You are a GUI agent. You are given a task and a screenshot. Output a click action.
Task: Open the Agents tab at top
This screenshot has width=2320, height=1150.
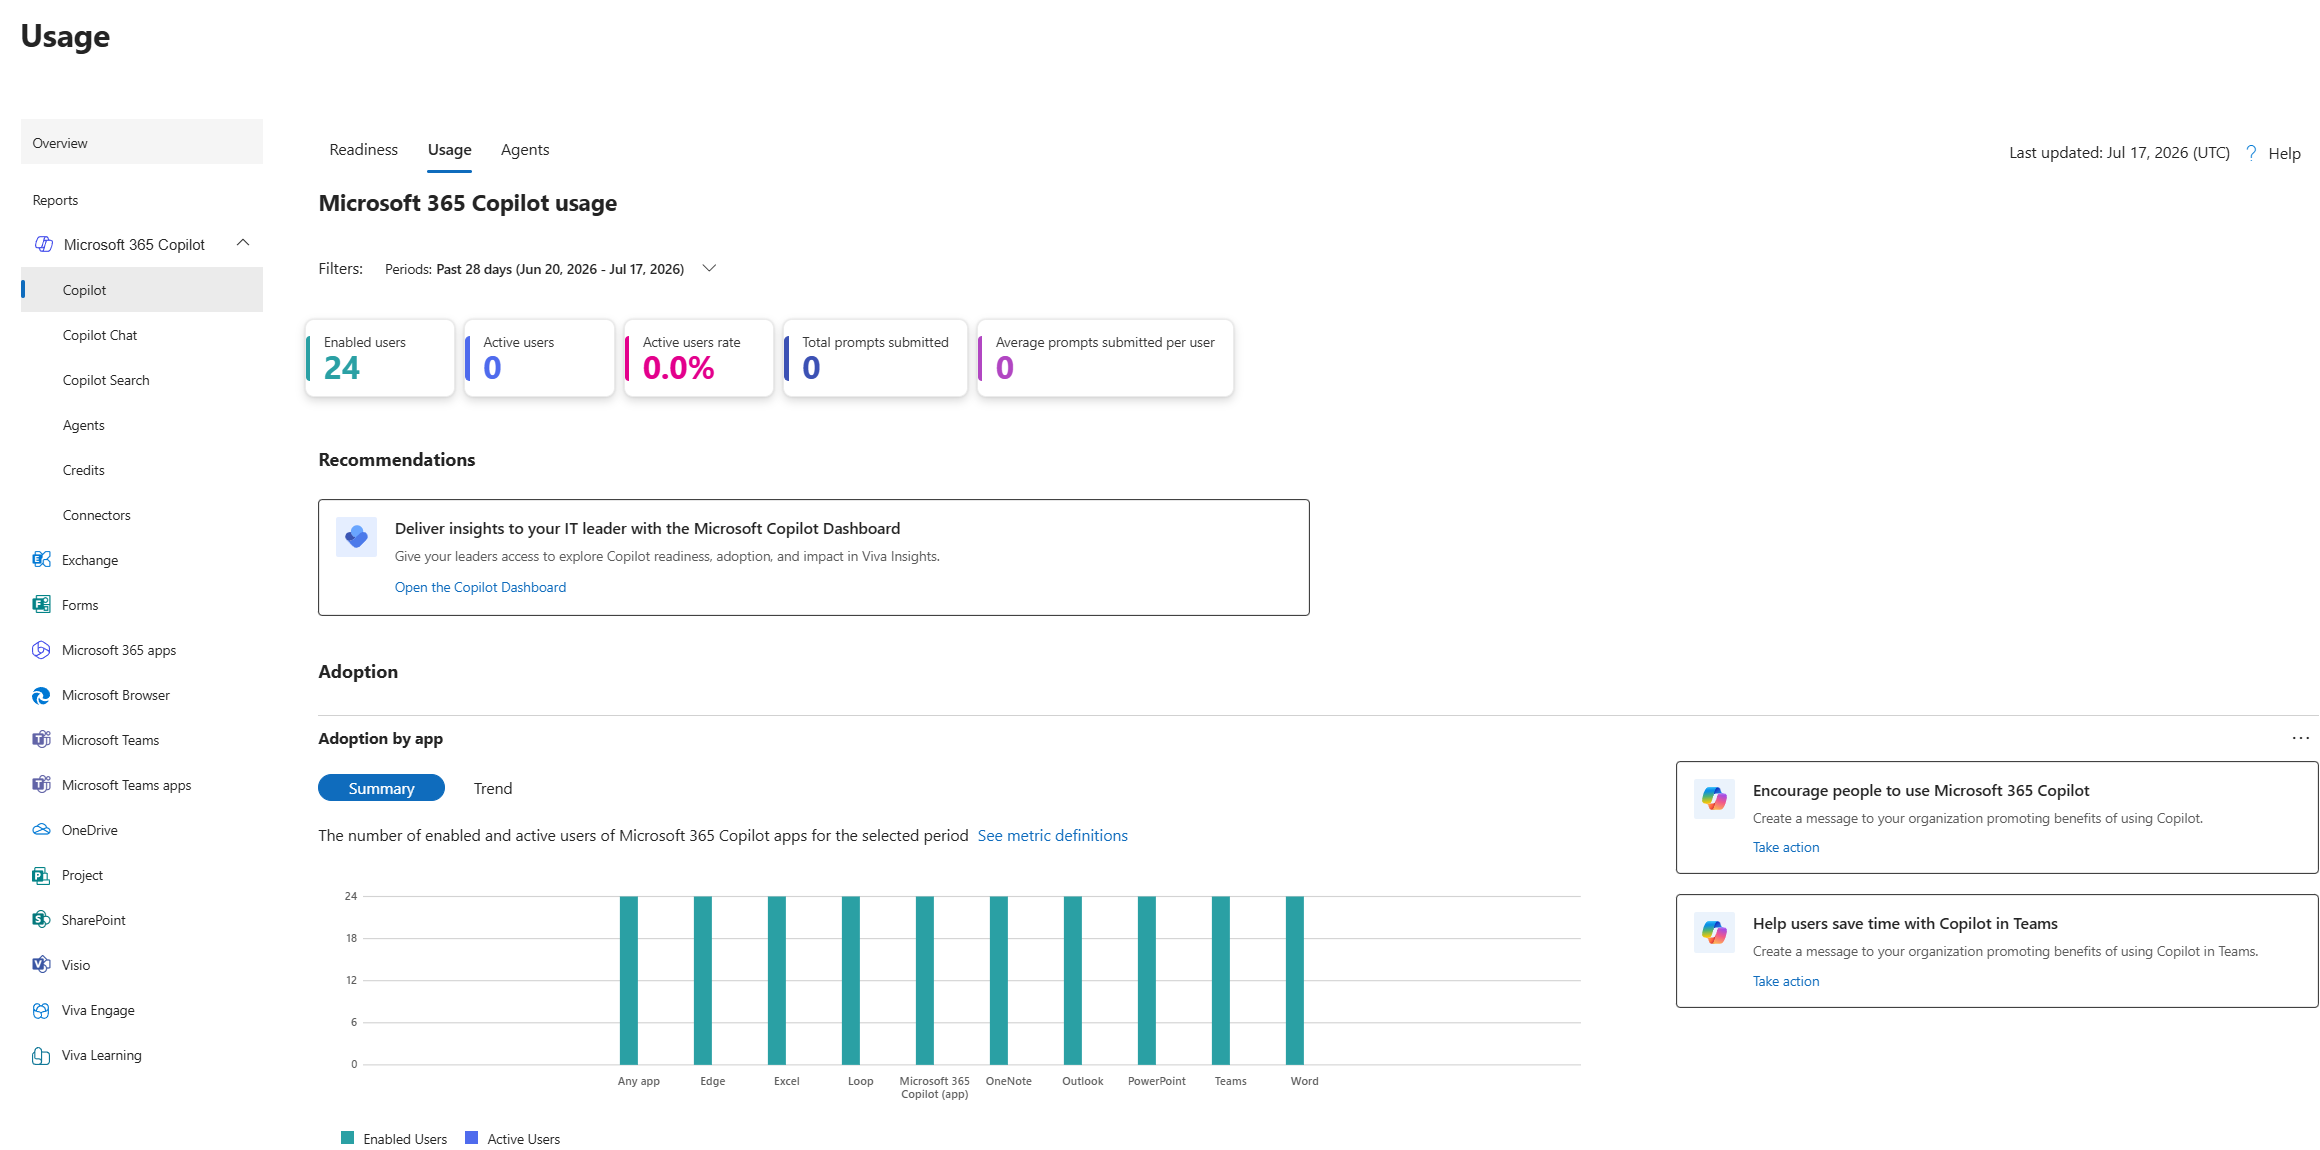pos(525,149)
